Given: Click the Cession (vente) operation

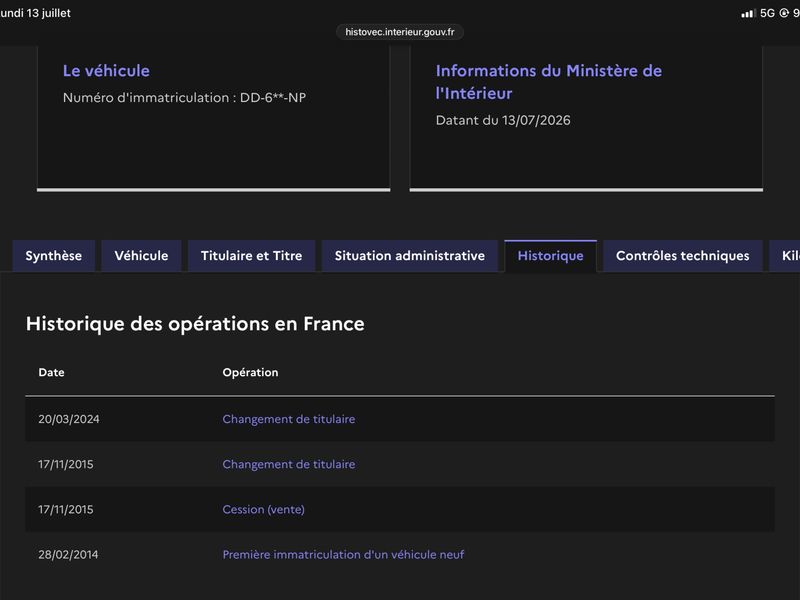Looking at the screenshot, I should click(x=263, y=509).
